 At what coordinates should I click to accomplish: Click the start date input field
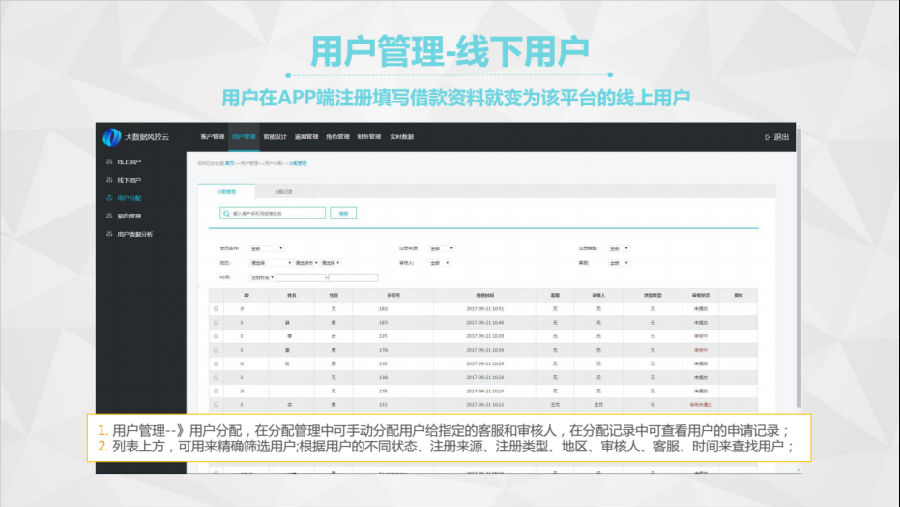pyautogui.click(x=301, y=277)
